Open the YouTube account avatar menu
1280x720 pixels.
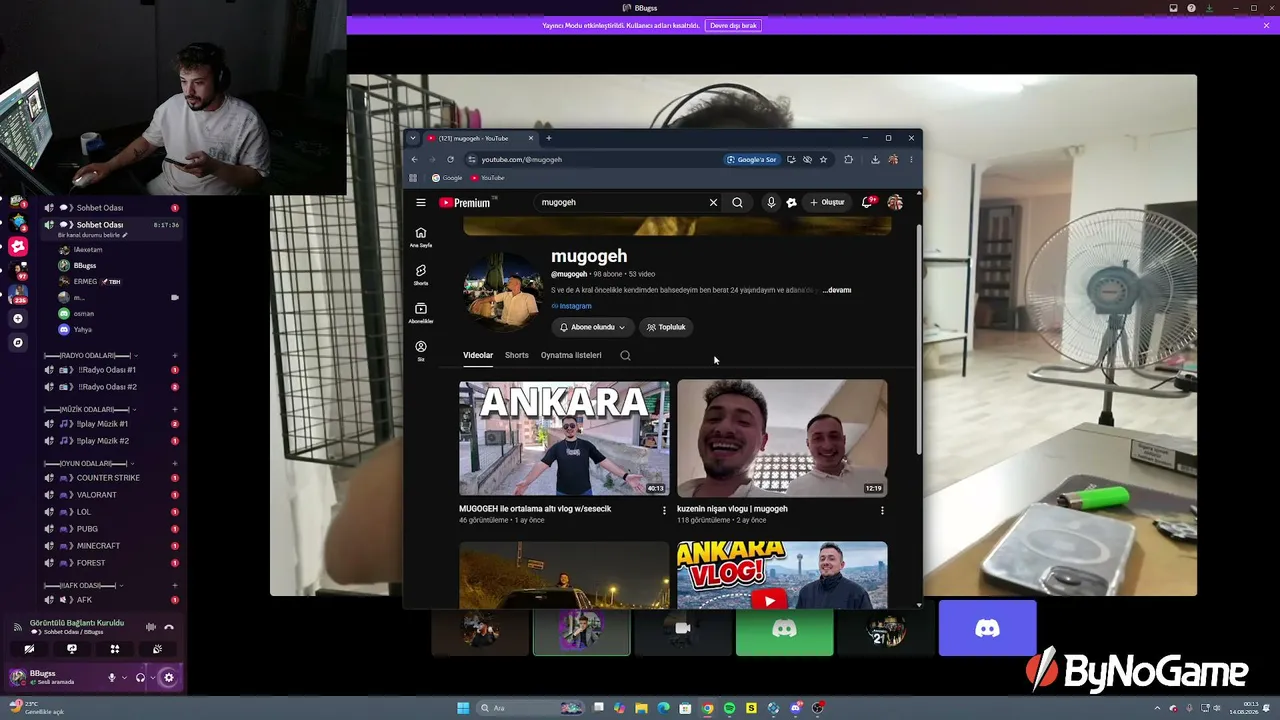click(895, 202)
